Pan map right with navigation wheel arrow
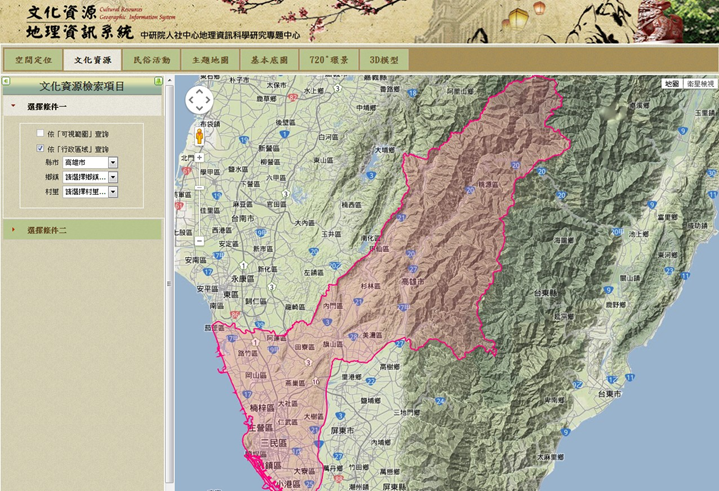The height and width of the screenshot is (491, 719). click(209, 101)
